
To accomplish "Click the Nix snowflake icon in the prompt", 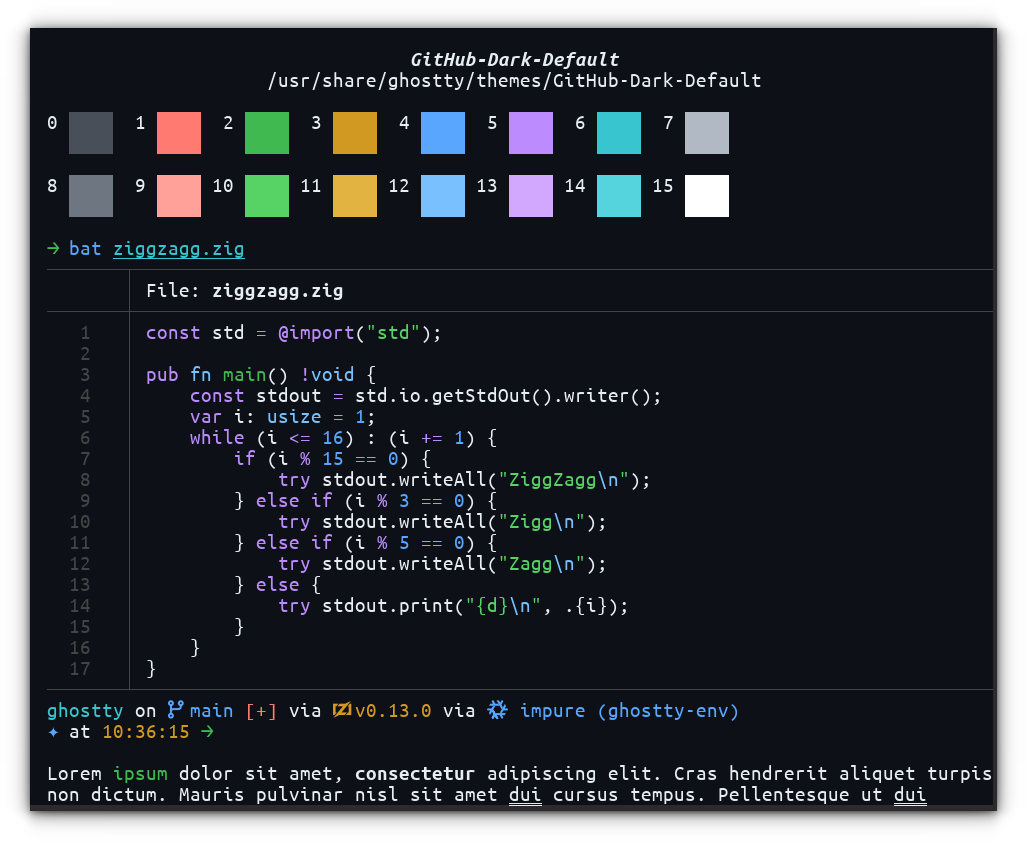I will 497,710.
